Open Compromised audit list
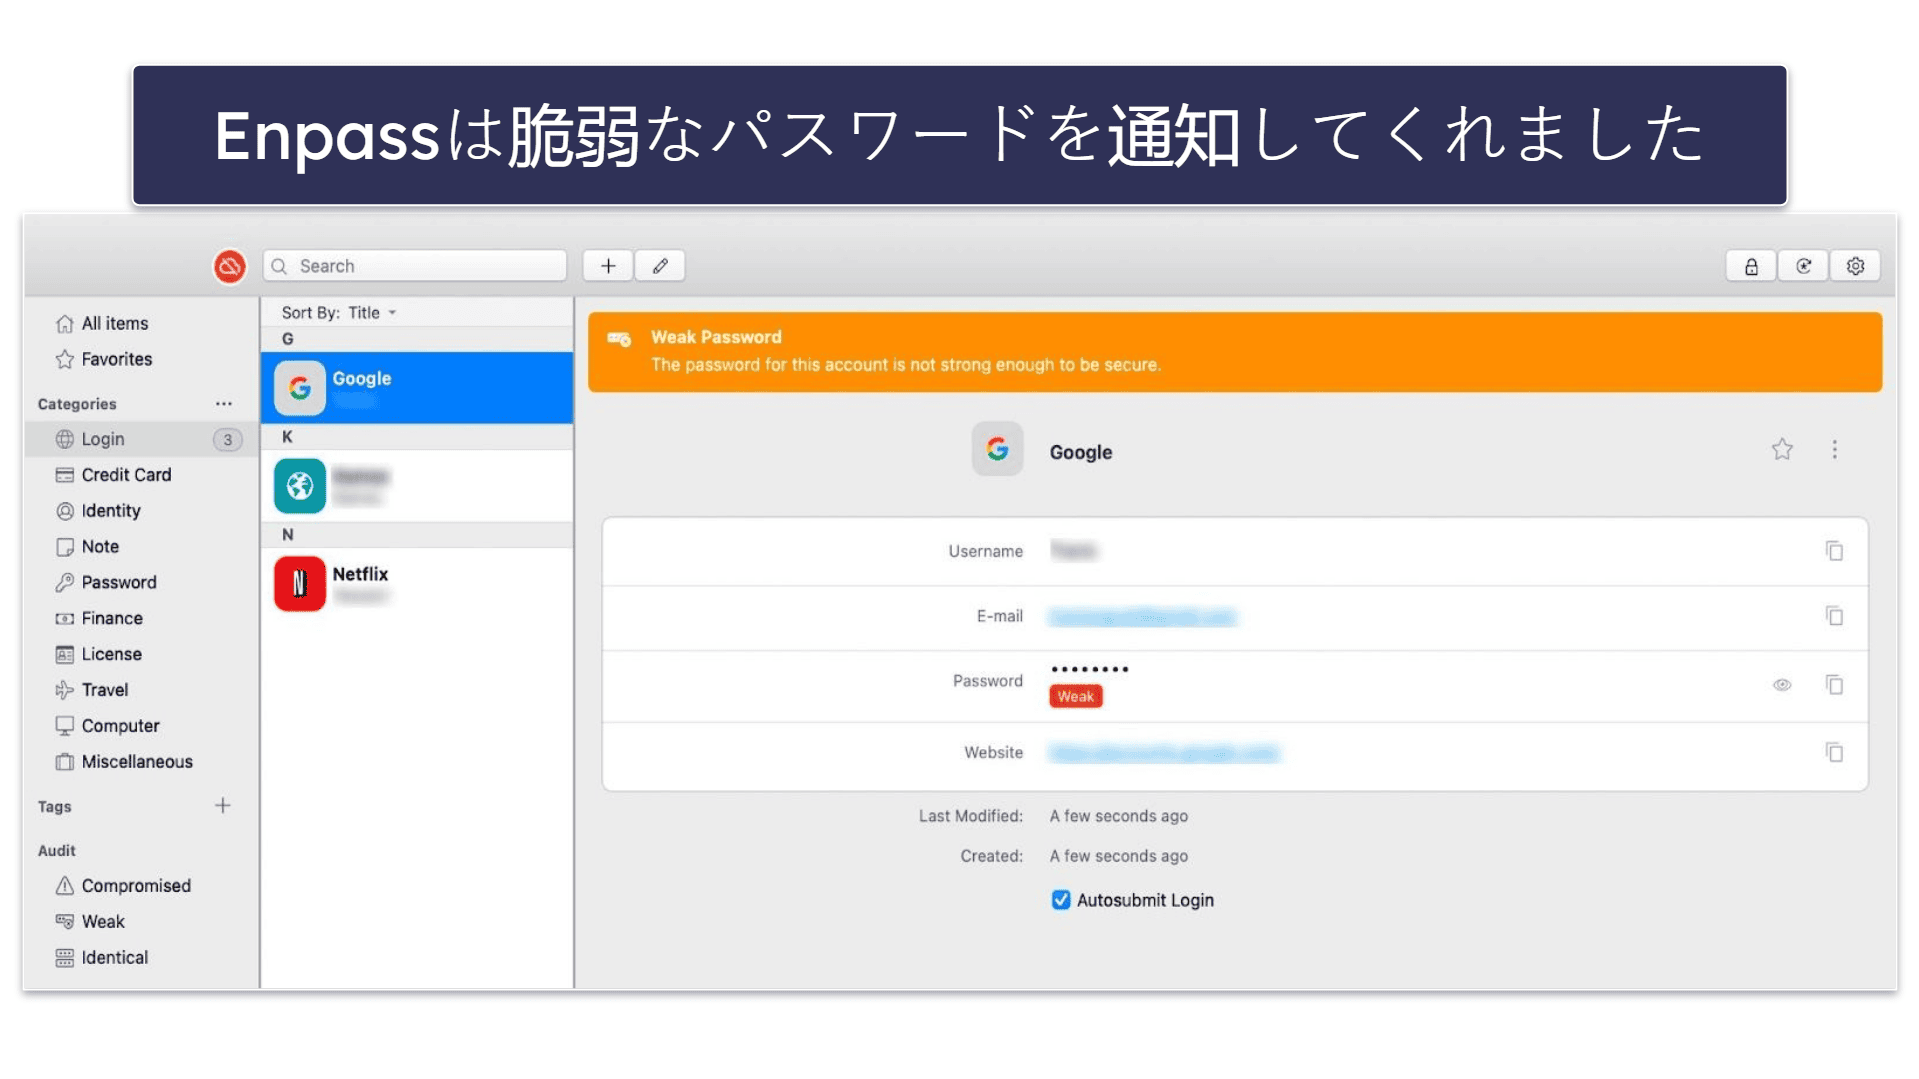 [x=136, y=886]
